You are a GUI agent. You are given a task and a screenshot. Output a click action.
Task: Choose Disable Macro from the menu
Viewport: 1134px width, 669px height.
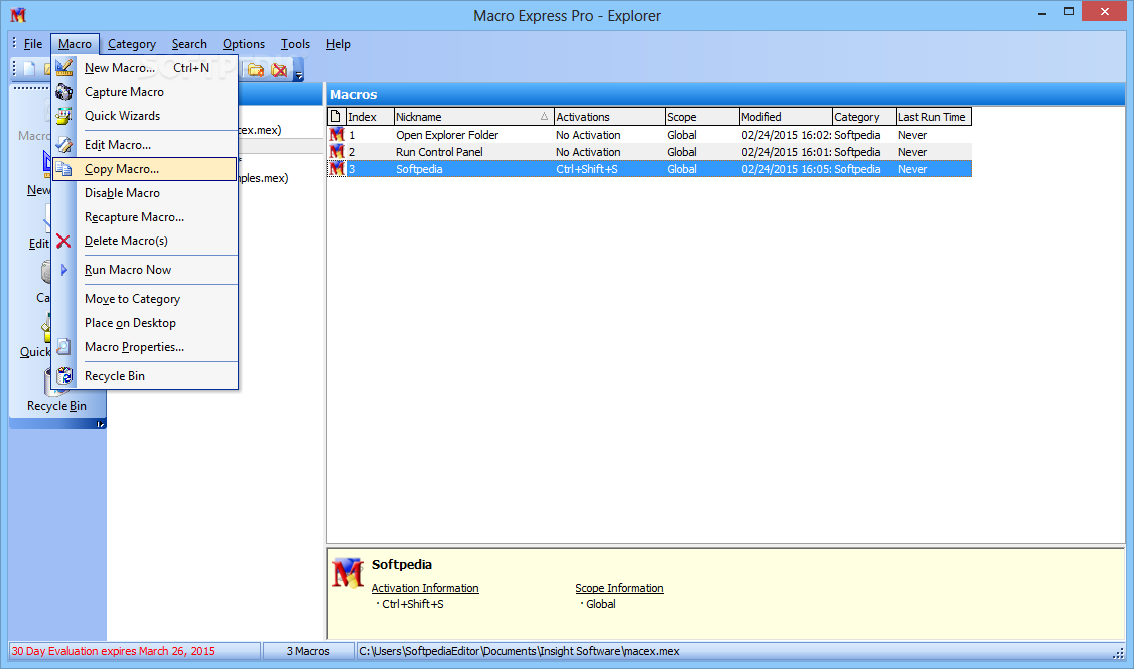tap(145, 193)
